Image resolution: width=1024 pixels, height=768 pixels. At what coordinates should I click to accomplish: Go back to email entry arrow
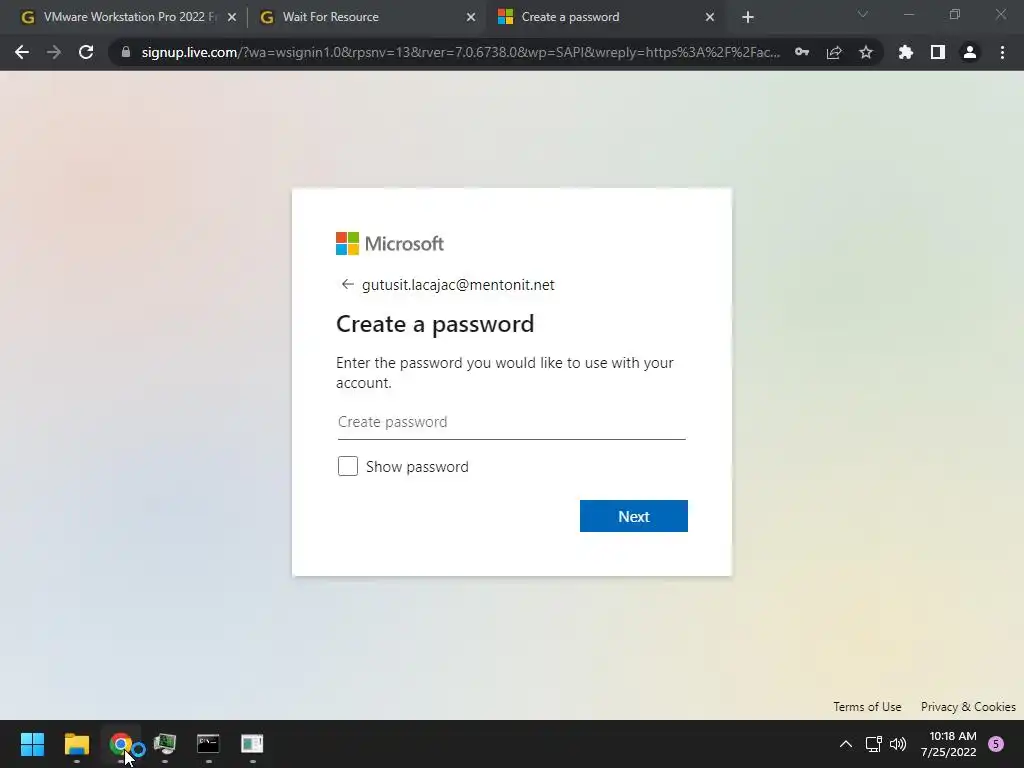click(347, 284)
